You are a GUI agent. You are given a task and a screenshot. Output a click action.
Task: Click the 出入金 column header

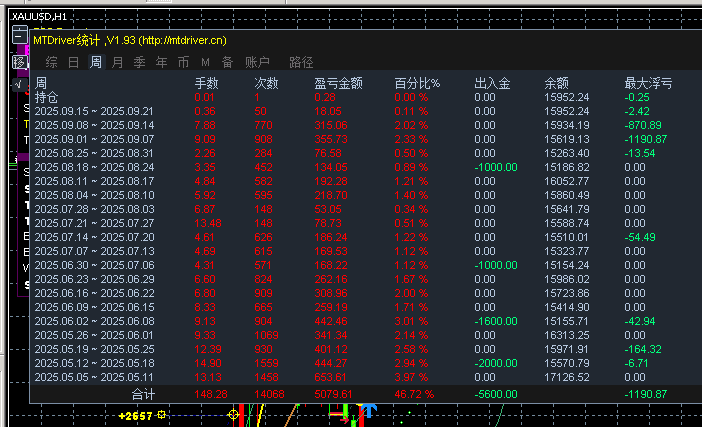pyautogui.click(x=492, y=83)
